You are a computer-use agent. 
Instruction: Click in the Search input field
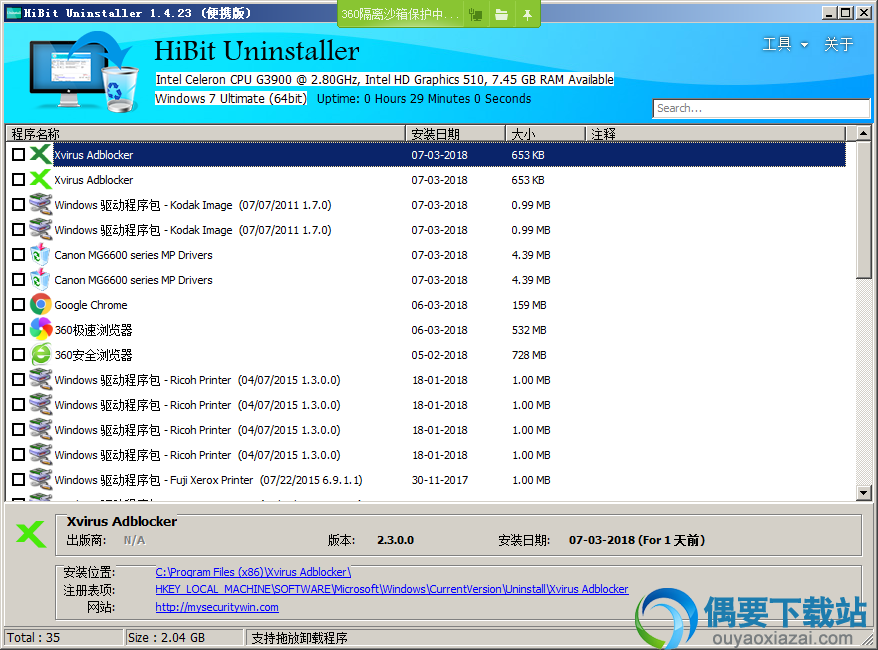pyautogui.click(x=761, y=108)
